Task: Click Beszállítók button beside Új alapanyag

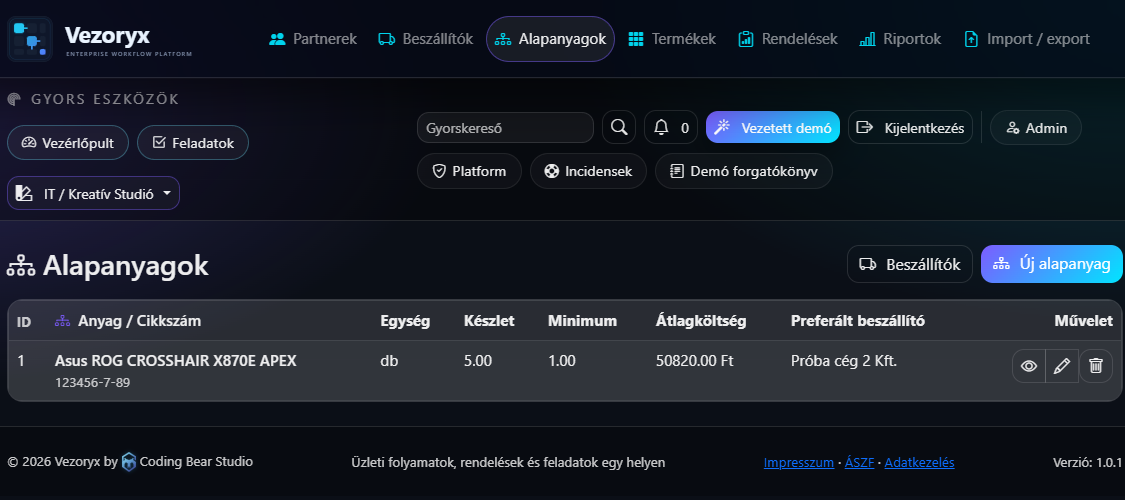Action: (x=910, y=264)
